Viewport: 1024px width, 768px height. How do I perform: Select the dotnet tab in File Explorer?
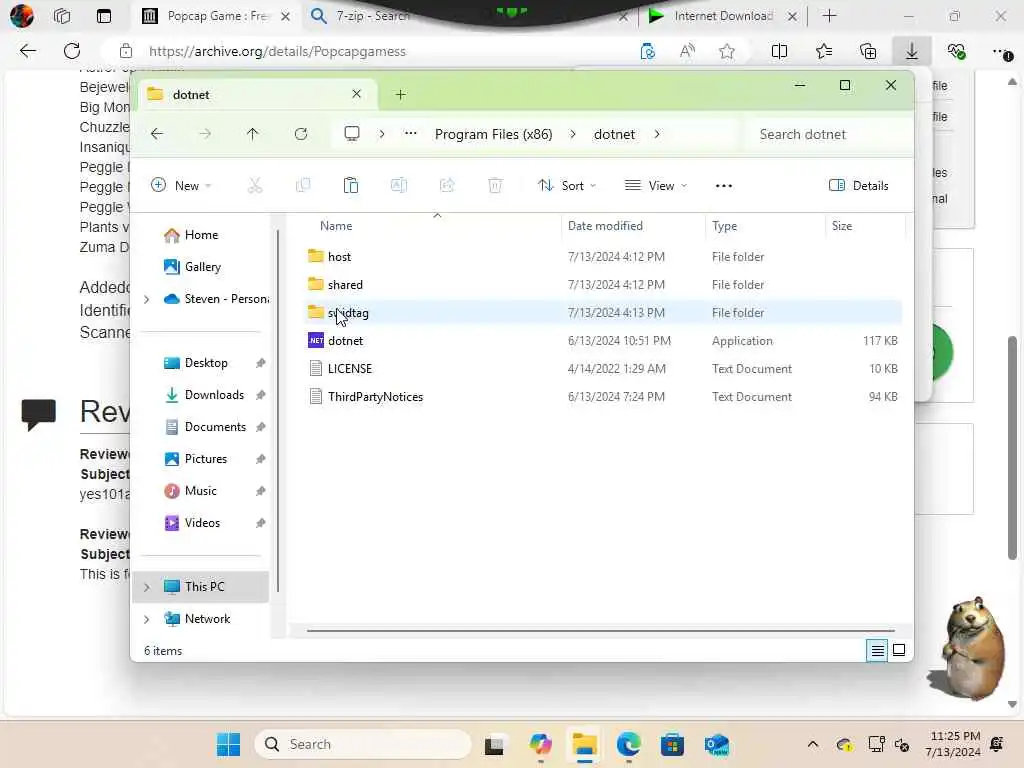(x=255, y=95)
